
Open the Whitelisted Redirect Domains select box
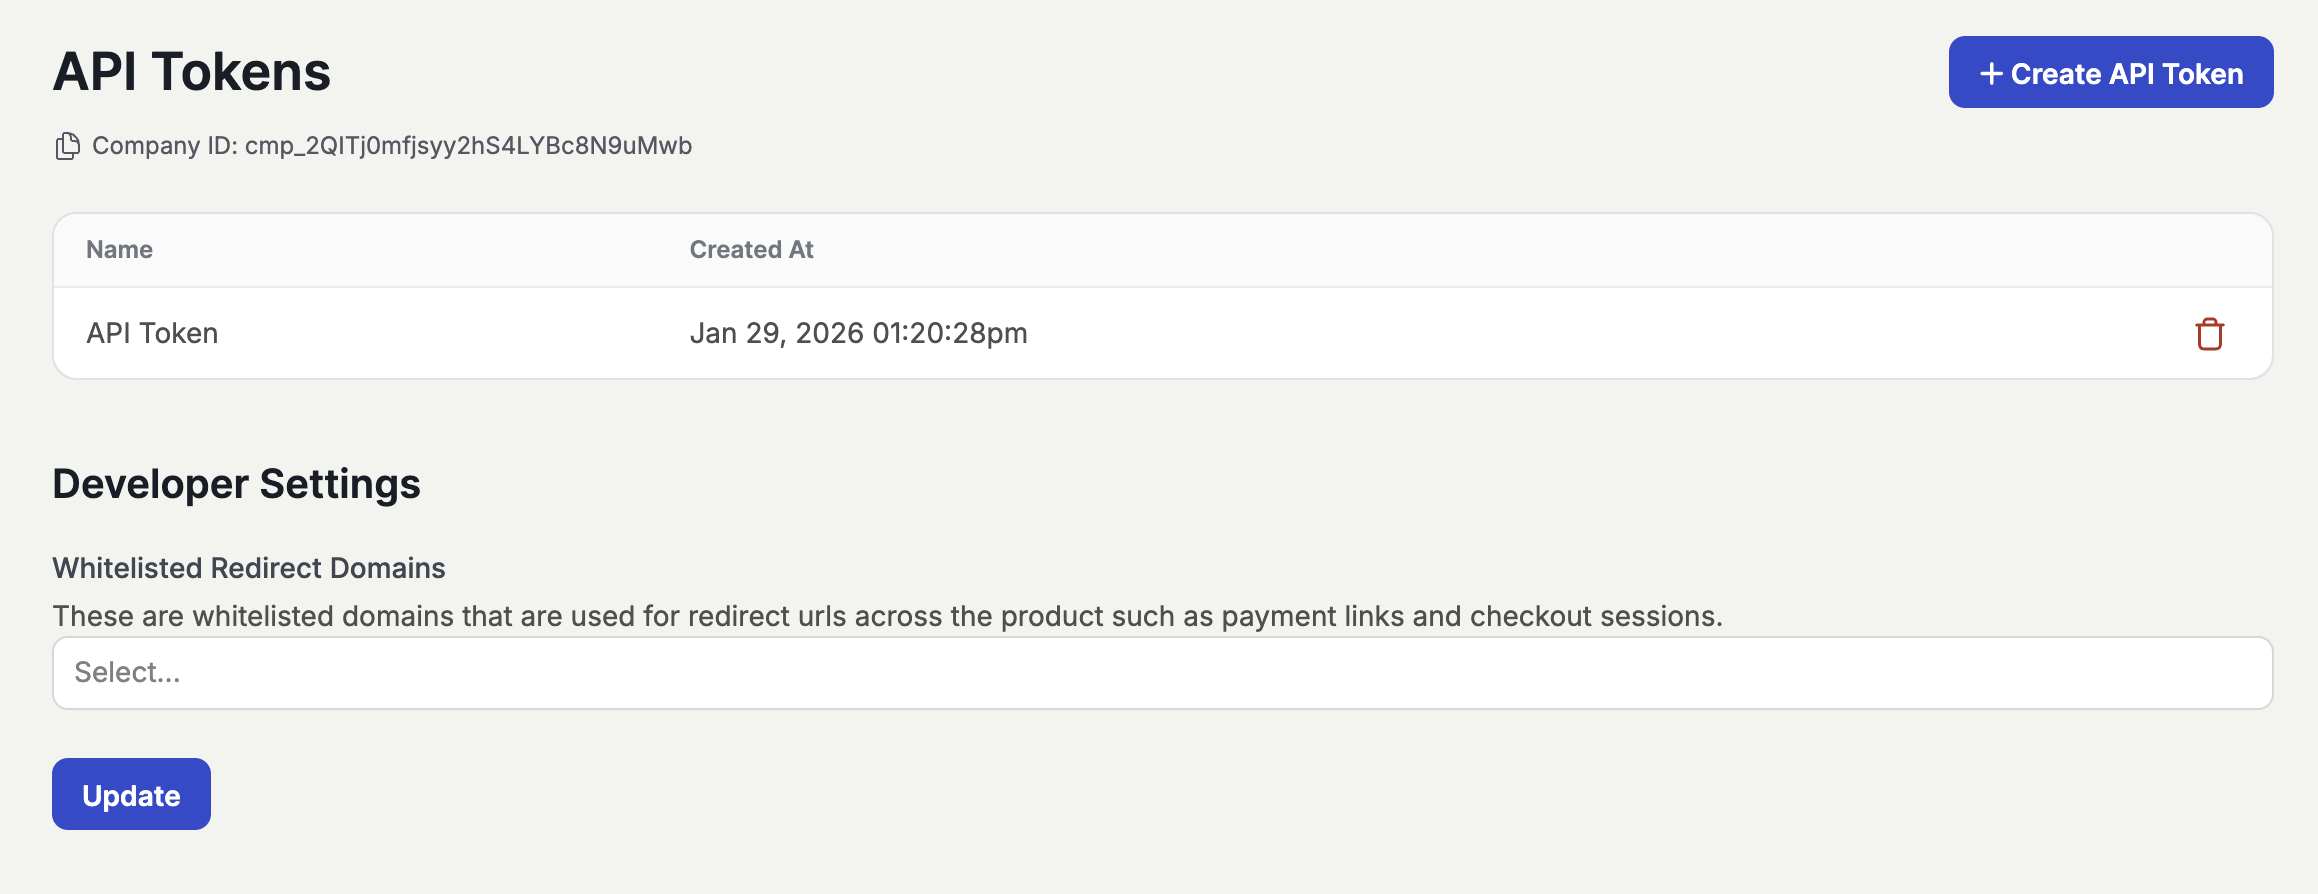pyautogui.click(x=1162, y=673)
